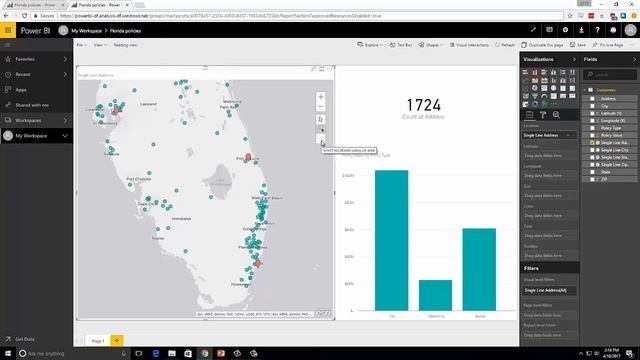Open the notifications icon in header
Viewport: 640px width, 360px height.
pos(549,30)
